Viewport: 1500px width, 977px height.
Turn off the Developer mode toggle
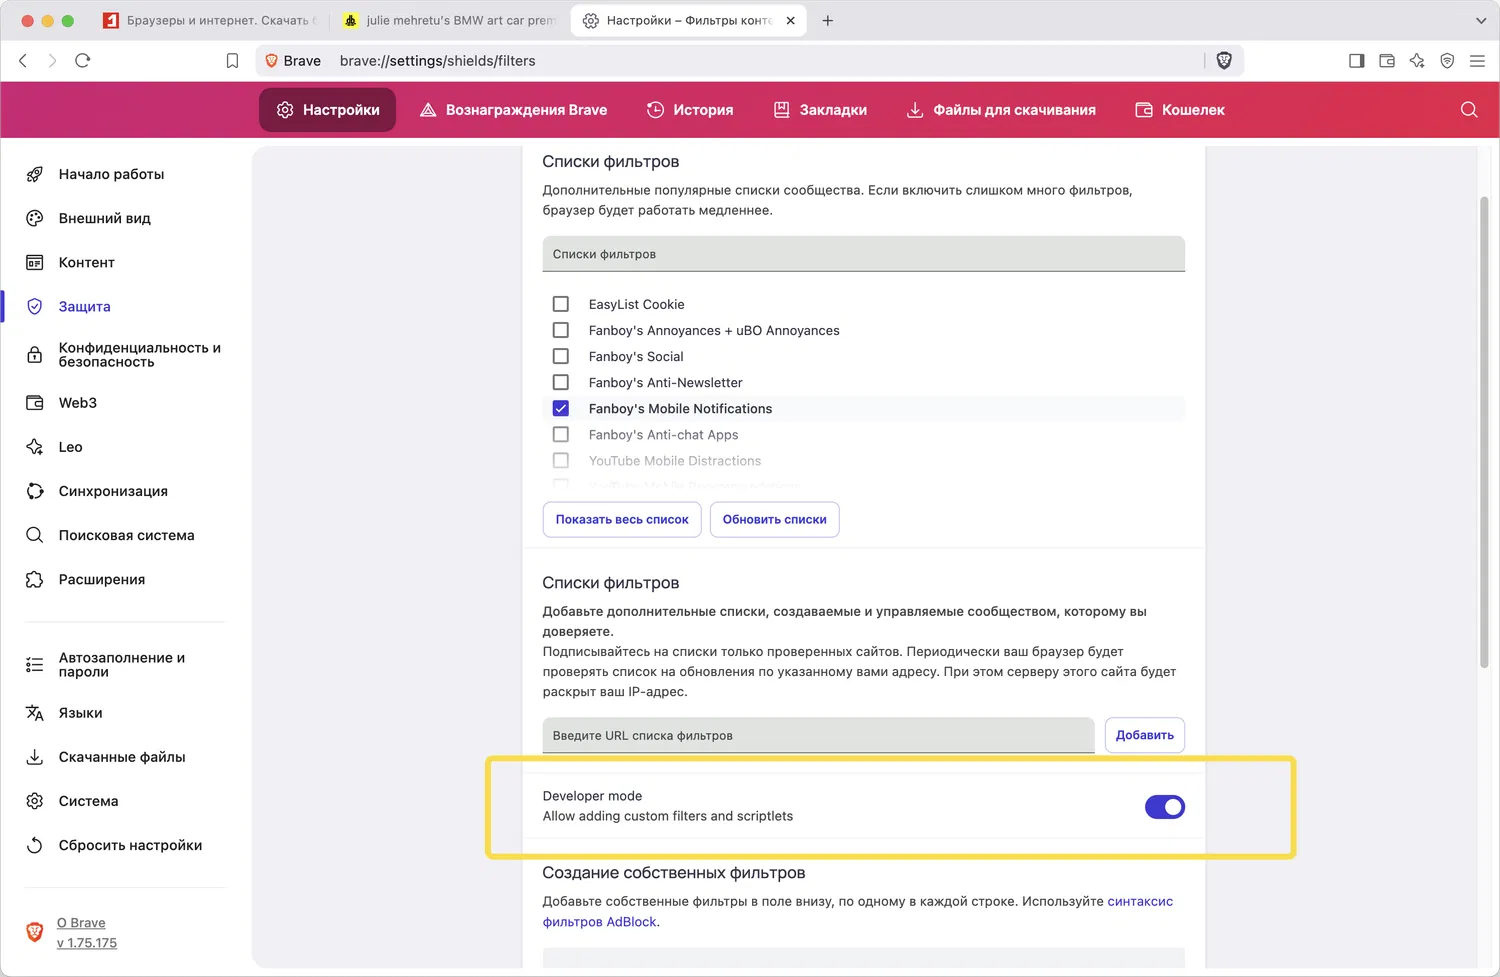pos(1165,807)
